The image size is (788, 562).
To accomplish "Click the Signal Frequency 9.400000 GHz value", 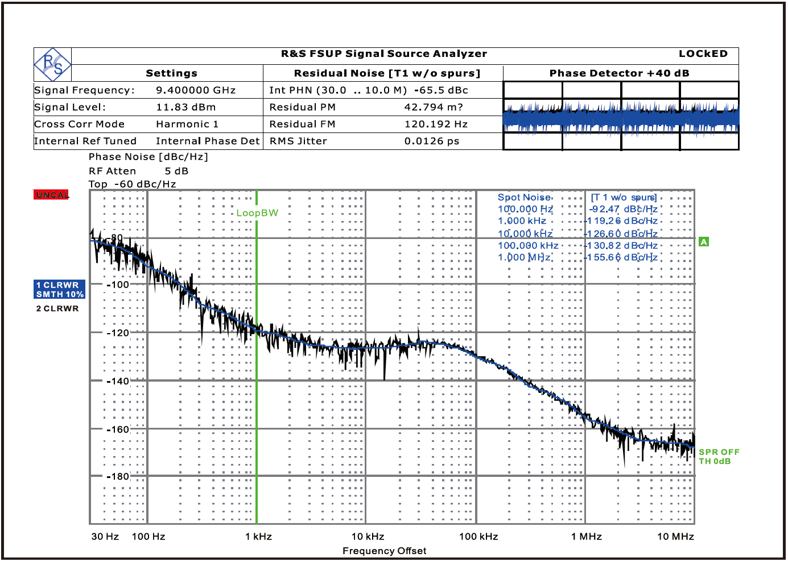I will (x=195, y=90).
